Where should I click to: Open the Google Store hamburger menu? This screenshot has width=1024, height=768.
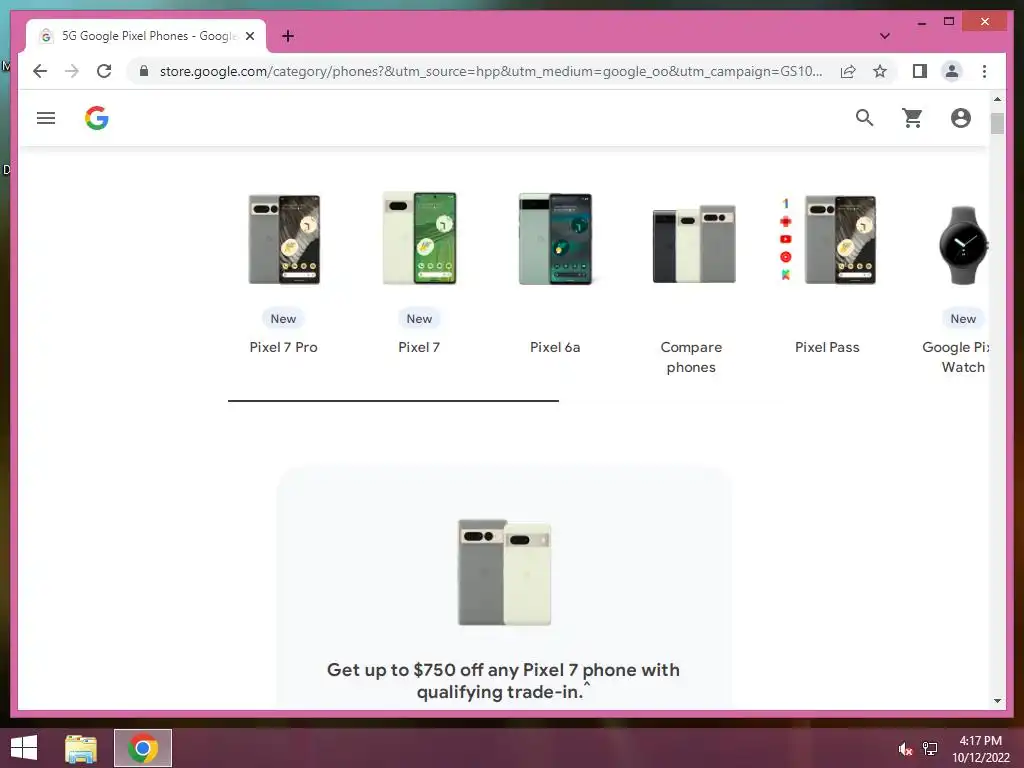[46, 118]
